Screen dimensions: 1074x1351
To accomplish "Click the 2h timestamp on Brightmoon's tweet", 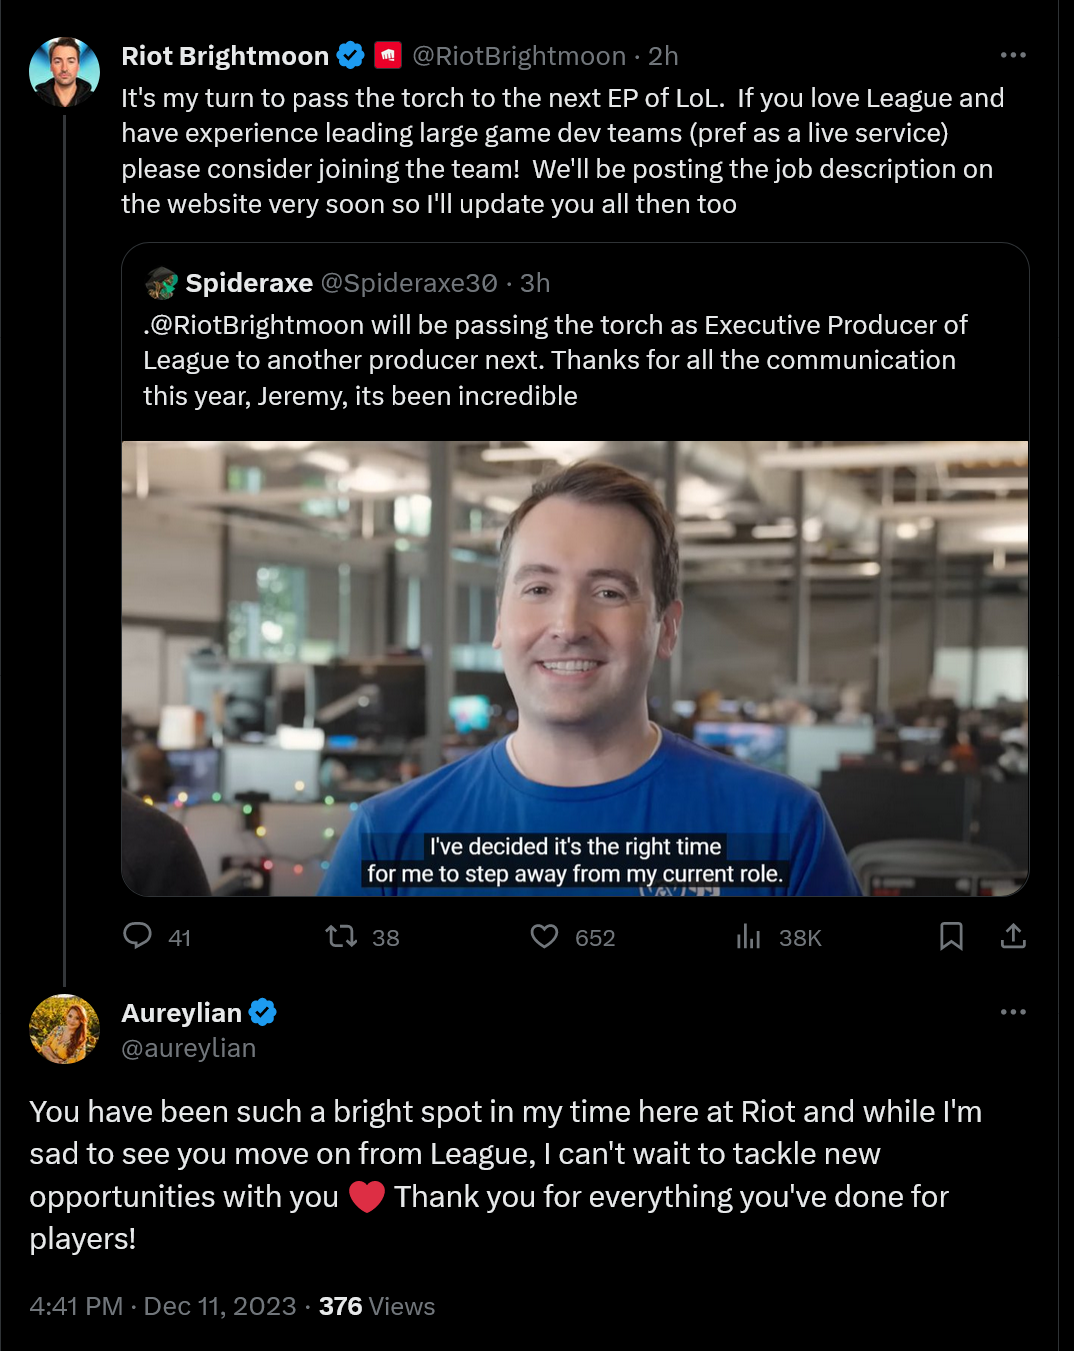I will [x=664, y=56].
